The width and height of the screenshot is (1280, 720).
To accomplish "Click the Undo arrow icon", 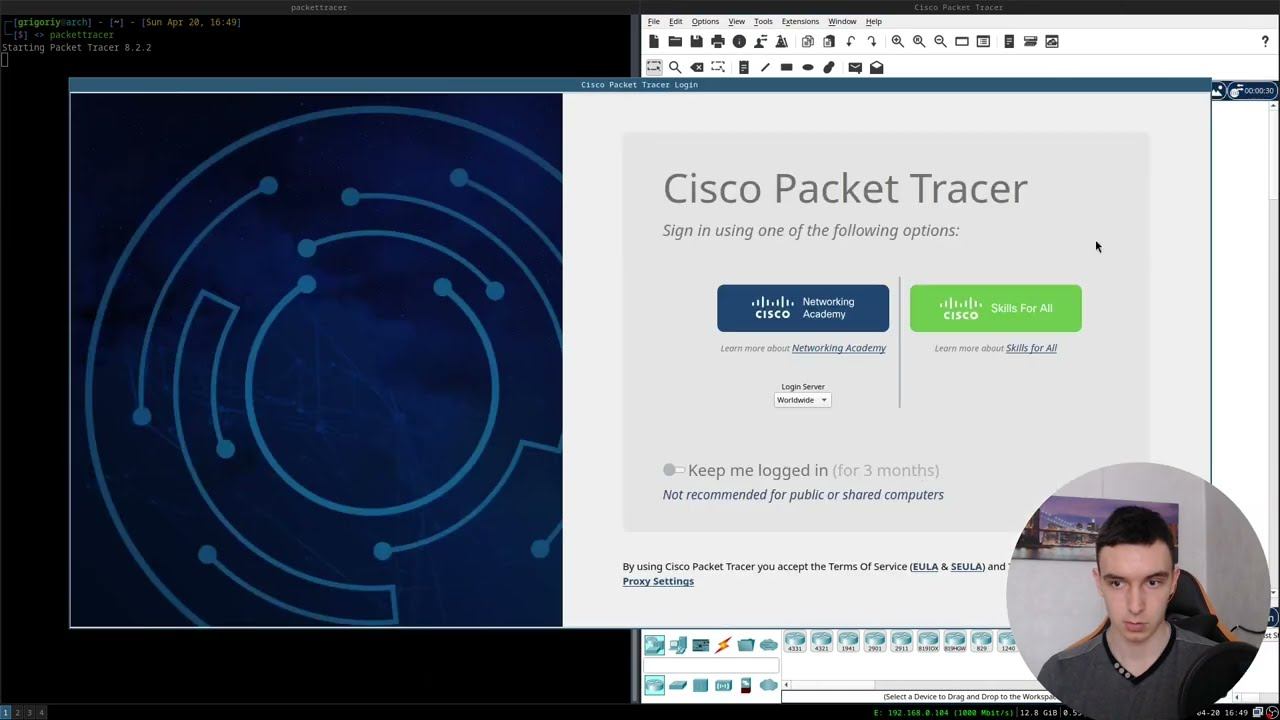I will point(851,41).
